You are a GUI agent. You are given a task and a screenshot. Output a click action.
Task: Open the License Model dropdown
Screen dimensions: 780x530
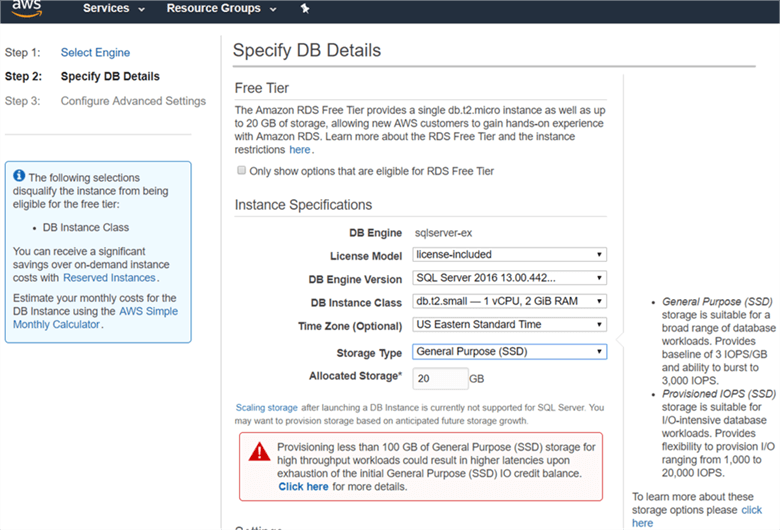click(509, 255)
